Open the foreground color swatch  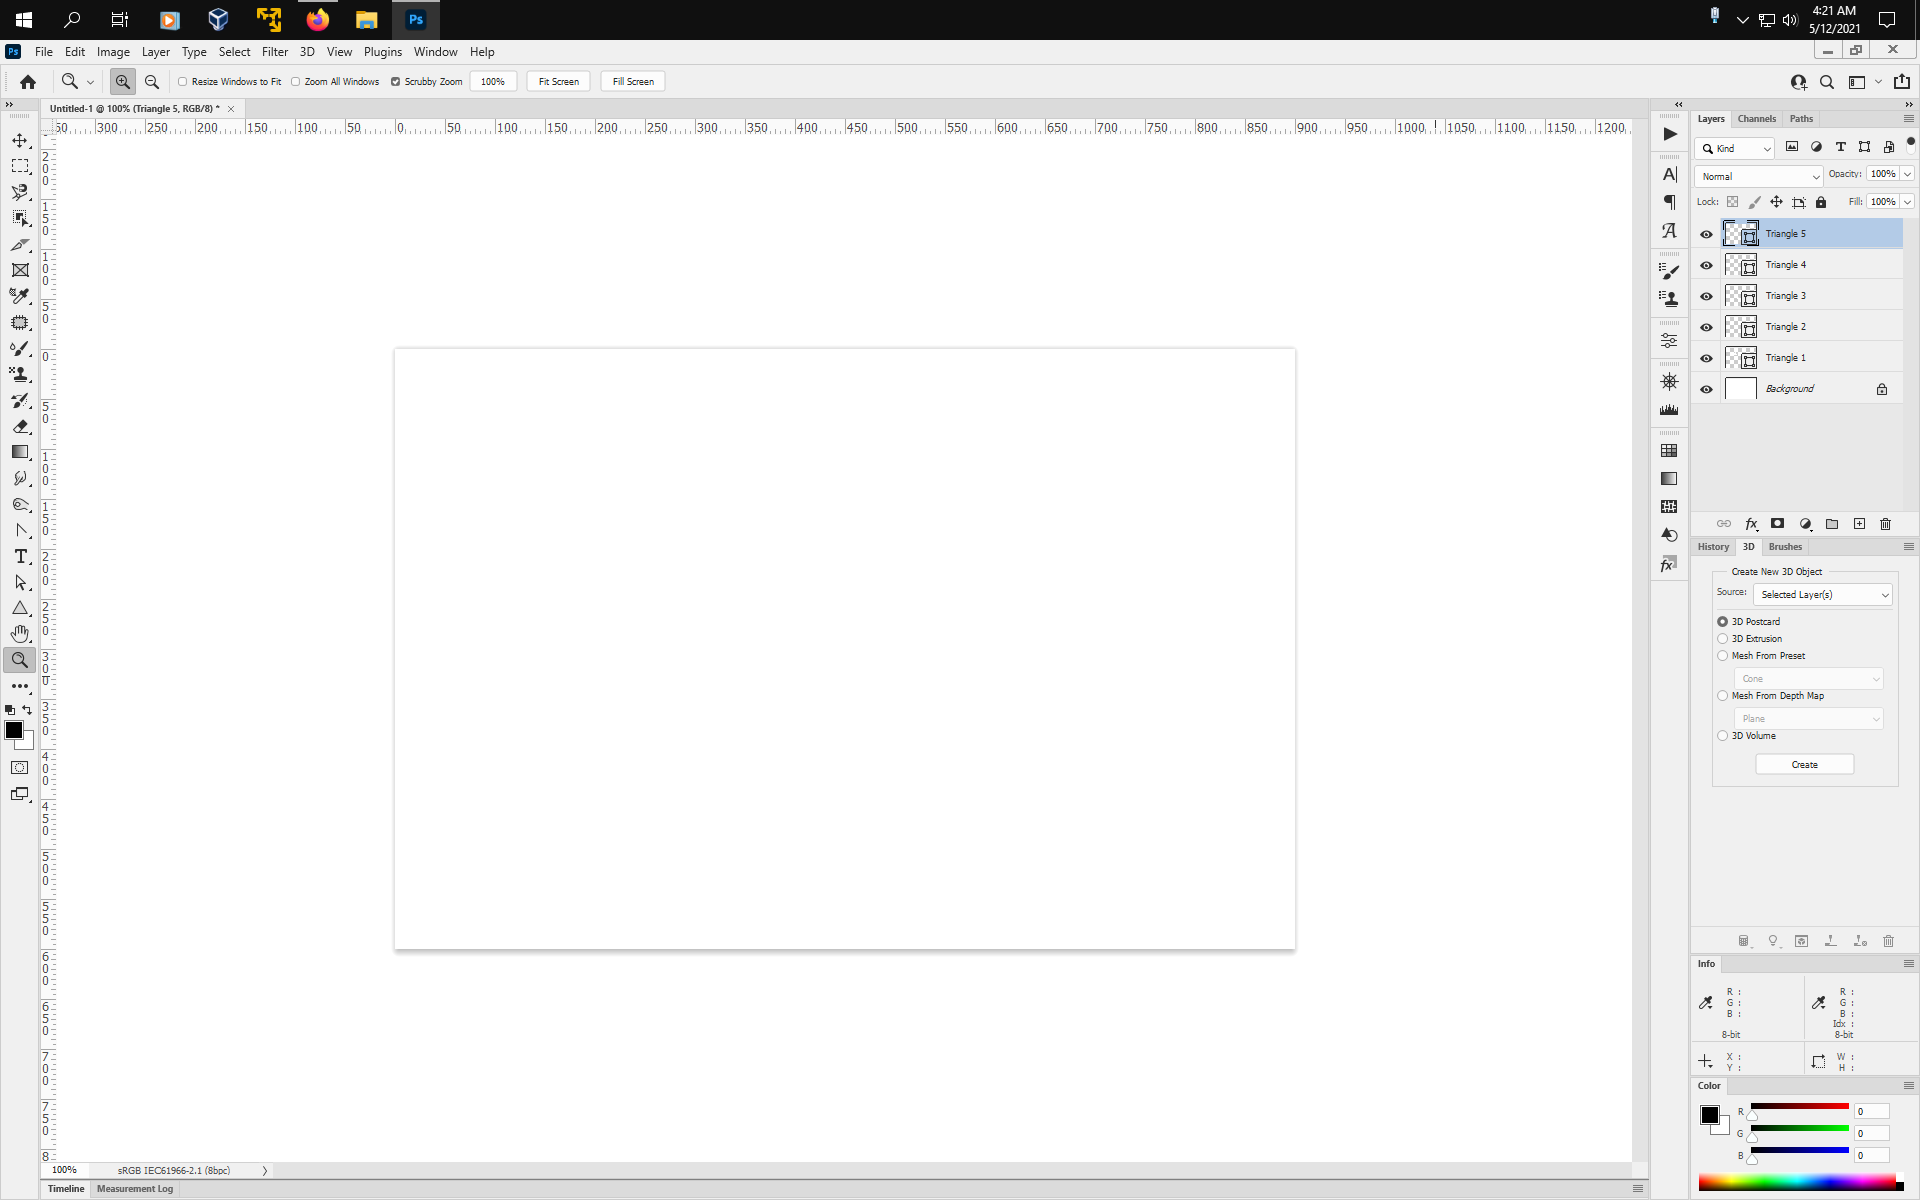coord(14,731)
